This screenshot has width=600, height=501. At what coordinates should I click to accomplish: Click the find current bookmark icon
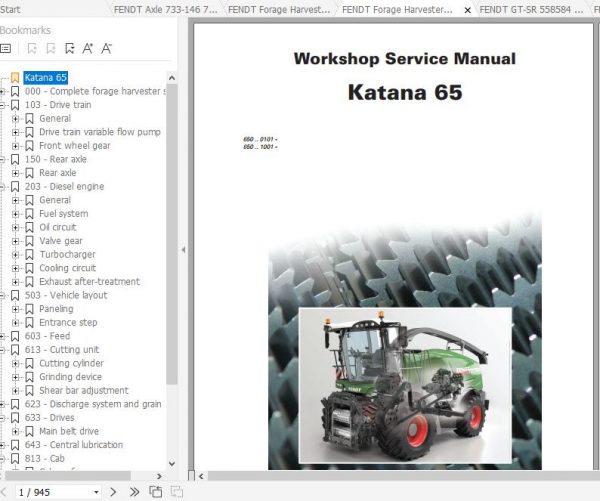[69, 48]
